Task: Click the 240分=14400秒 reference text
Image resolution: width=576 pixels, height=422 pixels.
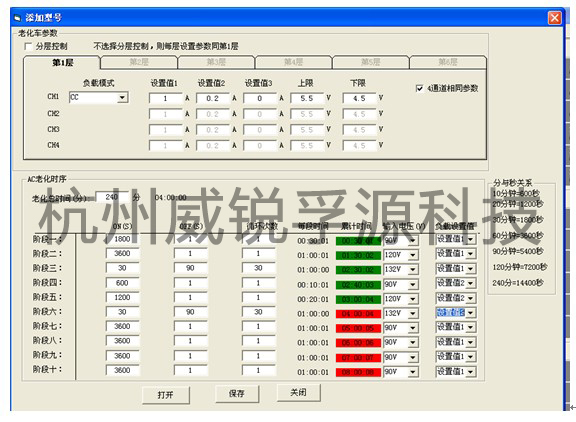Action: tap(518, 283)
